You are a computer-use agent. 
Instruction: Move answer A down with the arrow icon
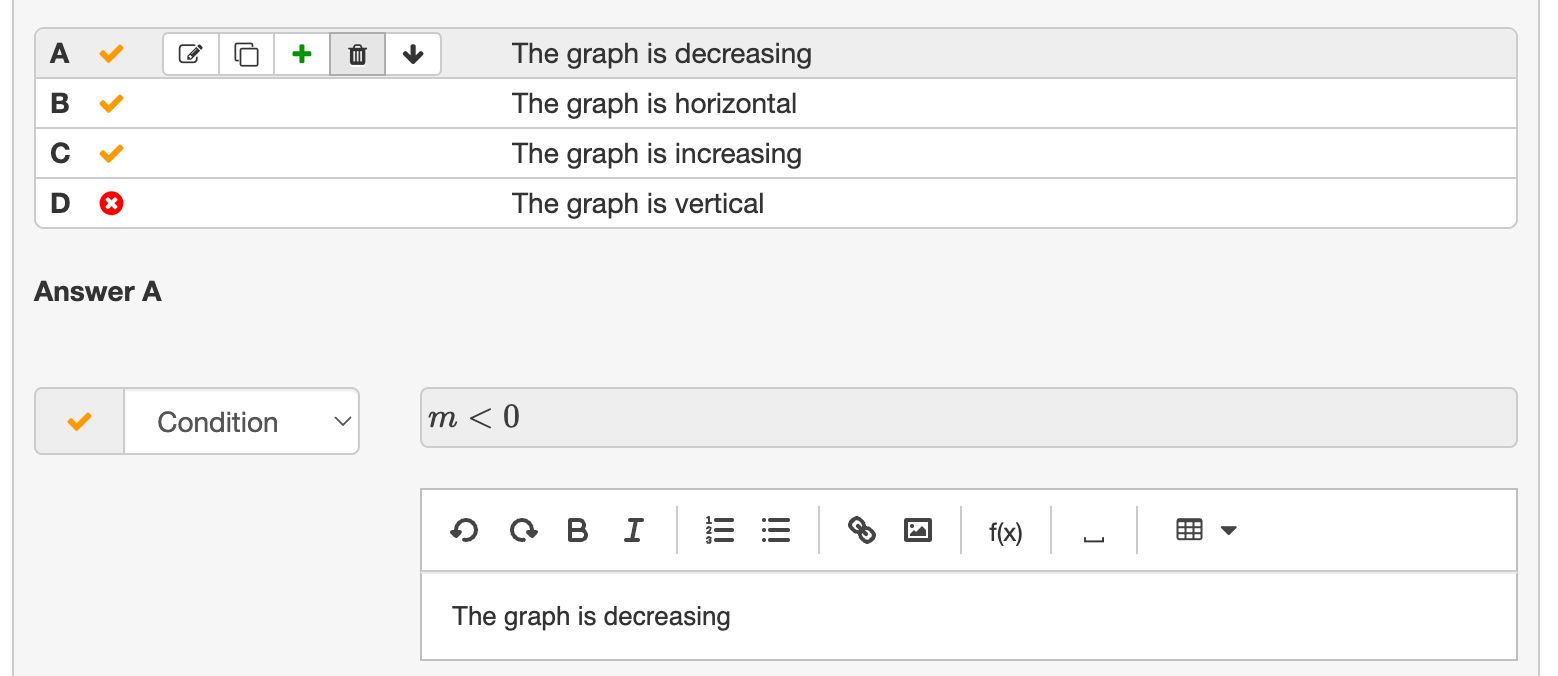(x=413, y=54)
